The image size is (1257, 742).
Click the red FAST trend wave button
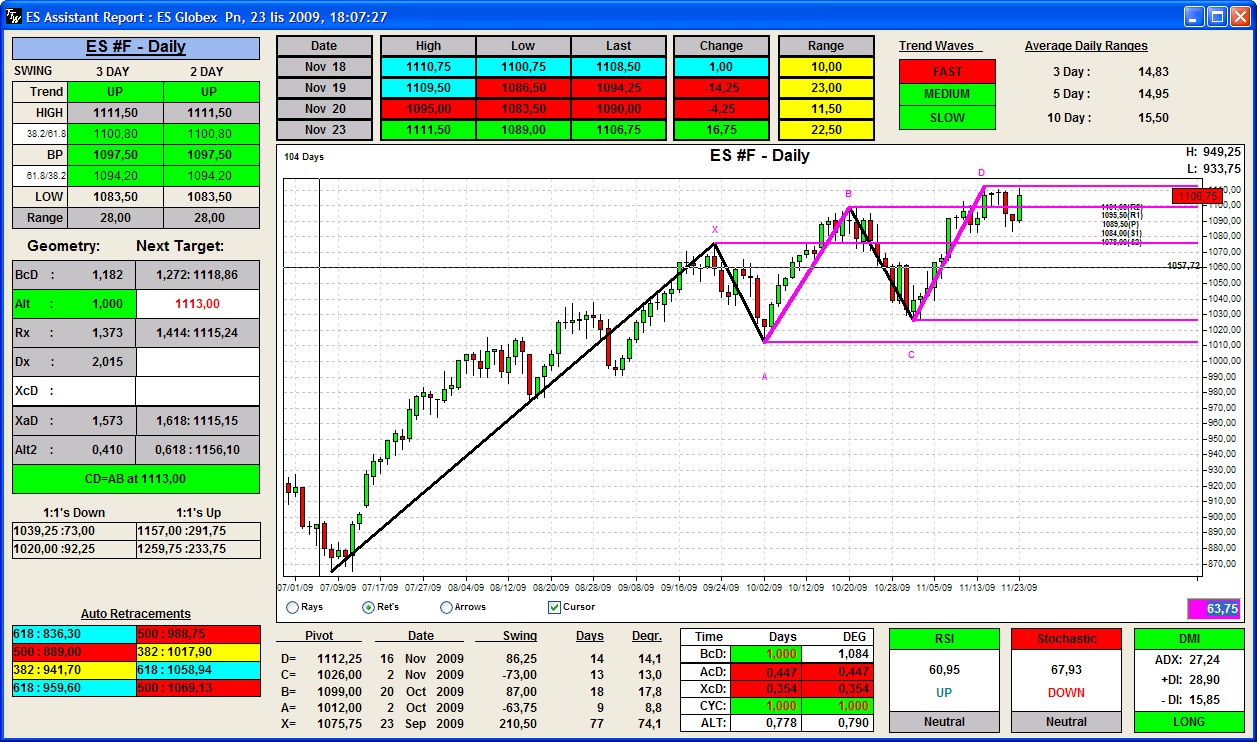[947, 72]
